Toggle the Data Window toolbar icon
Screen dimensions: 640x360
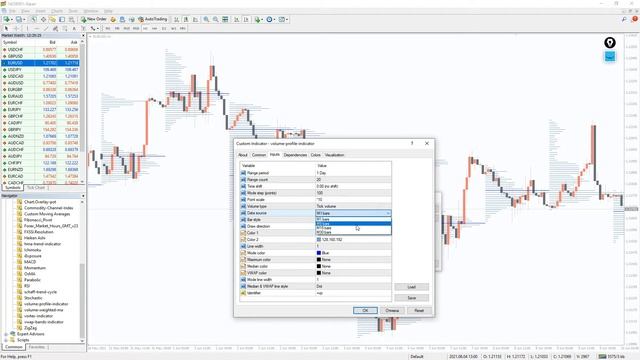click(x=43, y=19)
